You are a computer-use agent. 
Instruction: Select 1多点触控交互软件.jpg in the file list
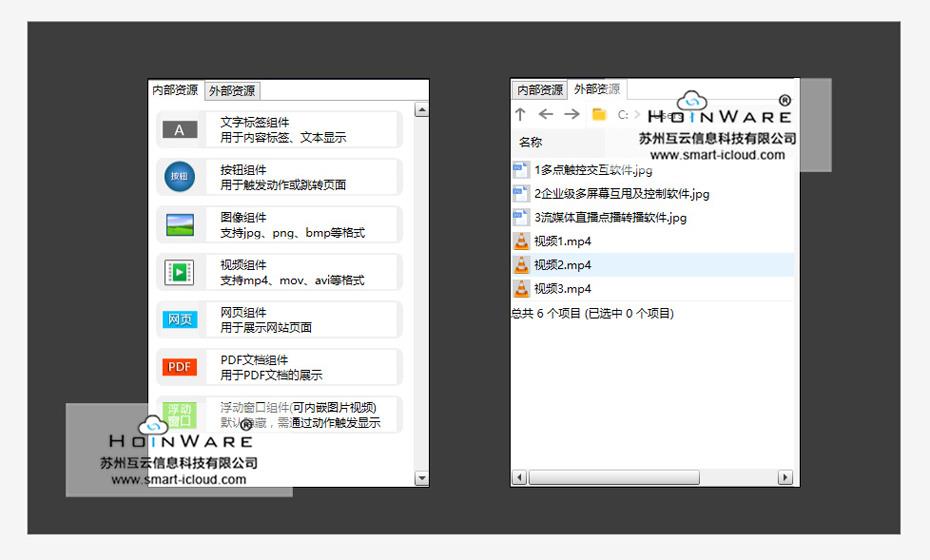pos(593,170)
